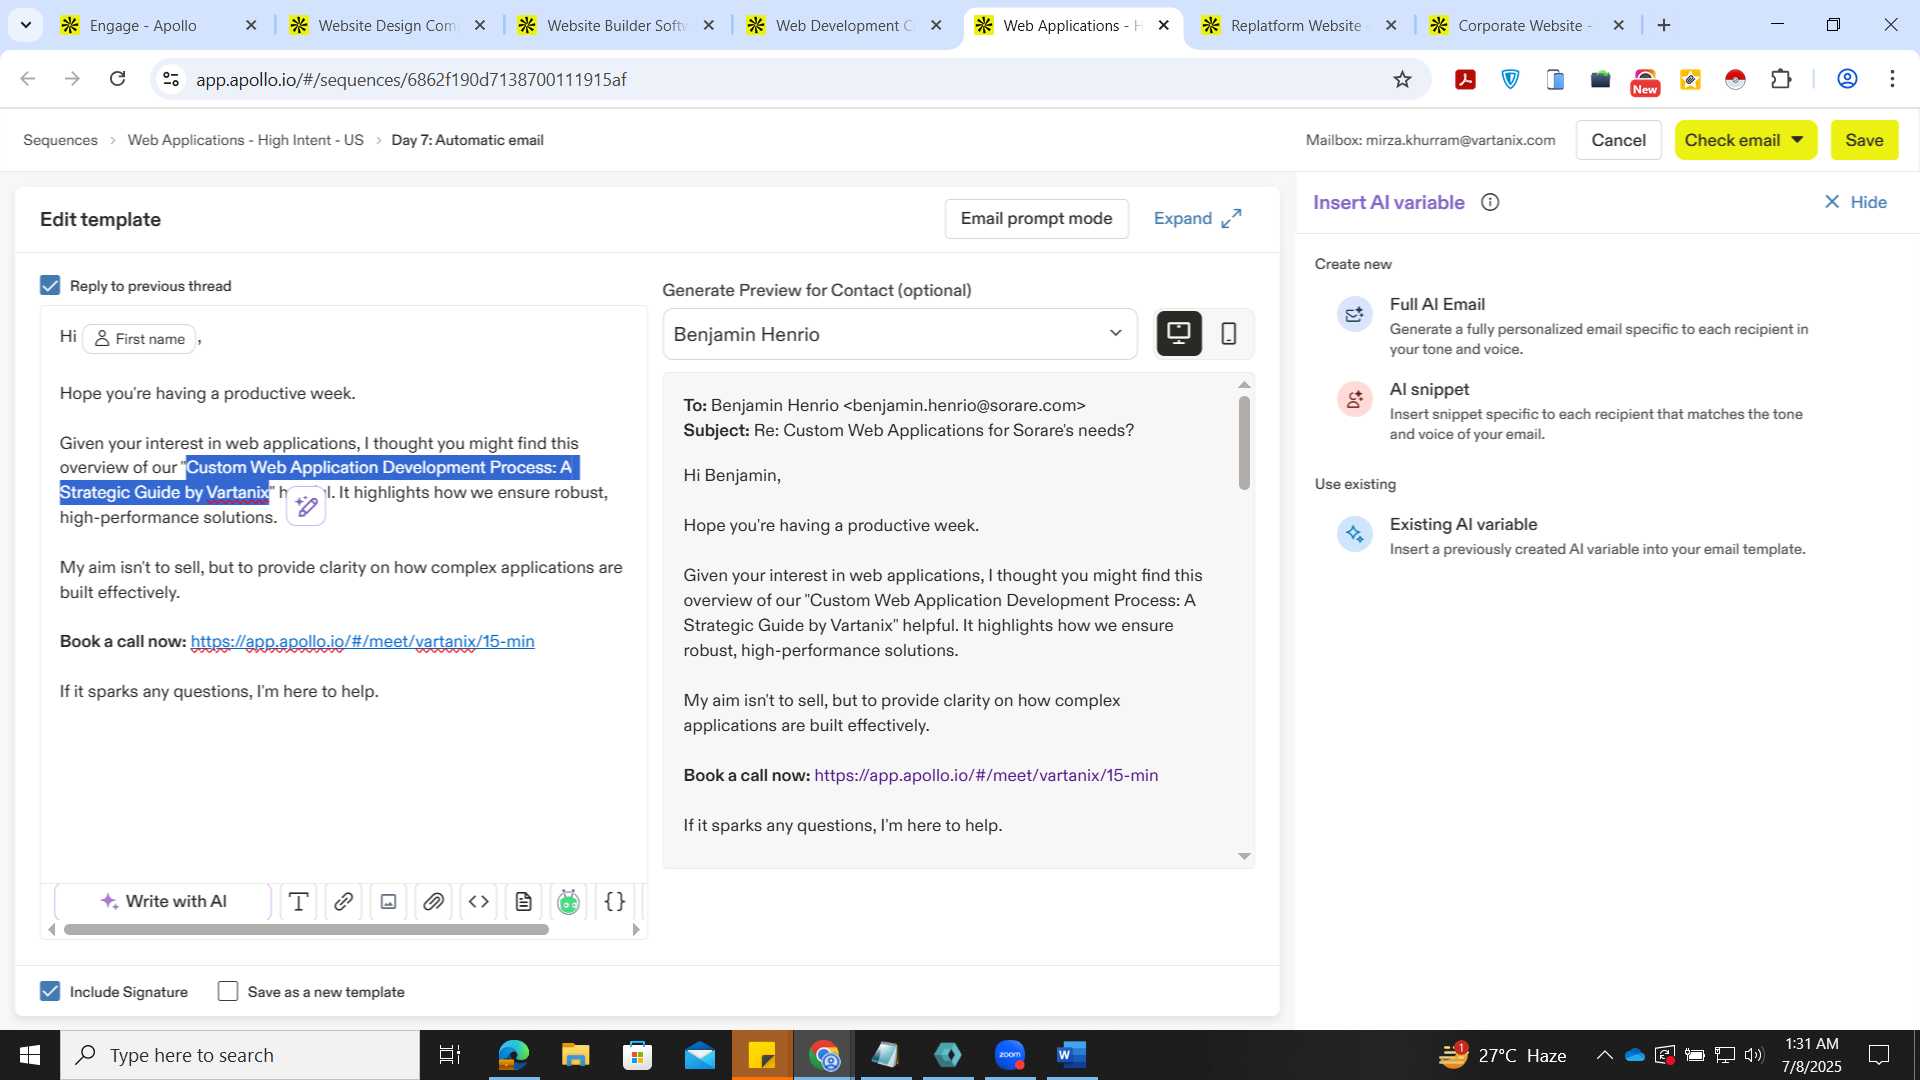This screenshot has height=1080, width=1920.
Task: Open Zoom from the taskbar
Action: tap(1010, 1055)
